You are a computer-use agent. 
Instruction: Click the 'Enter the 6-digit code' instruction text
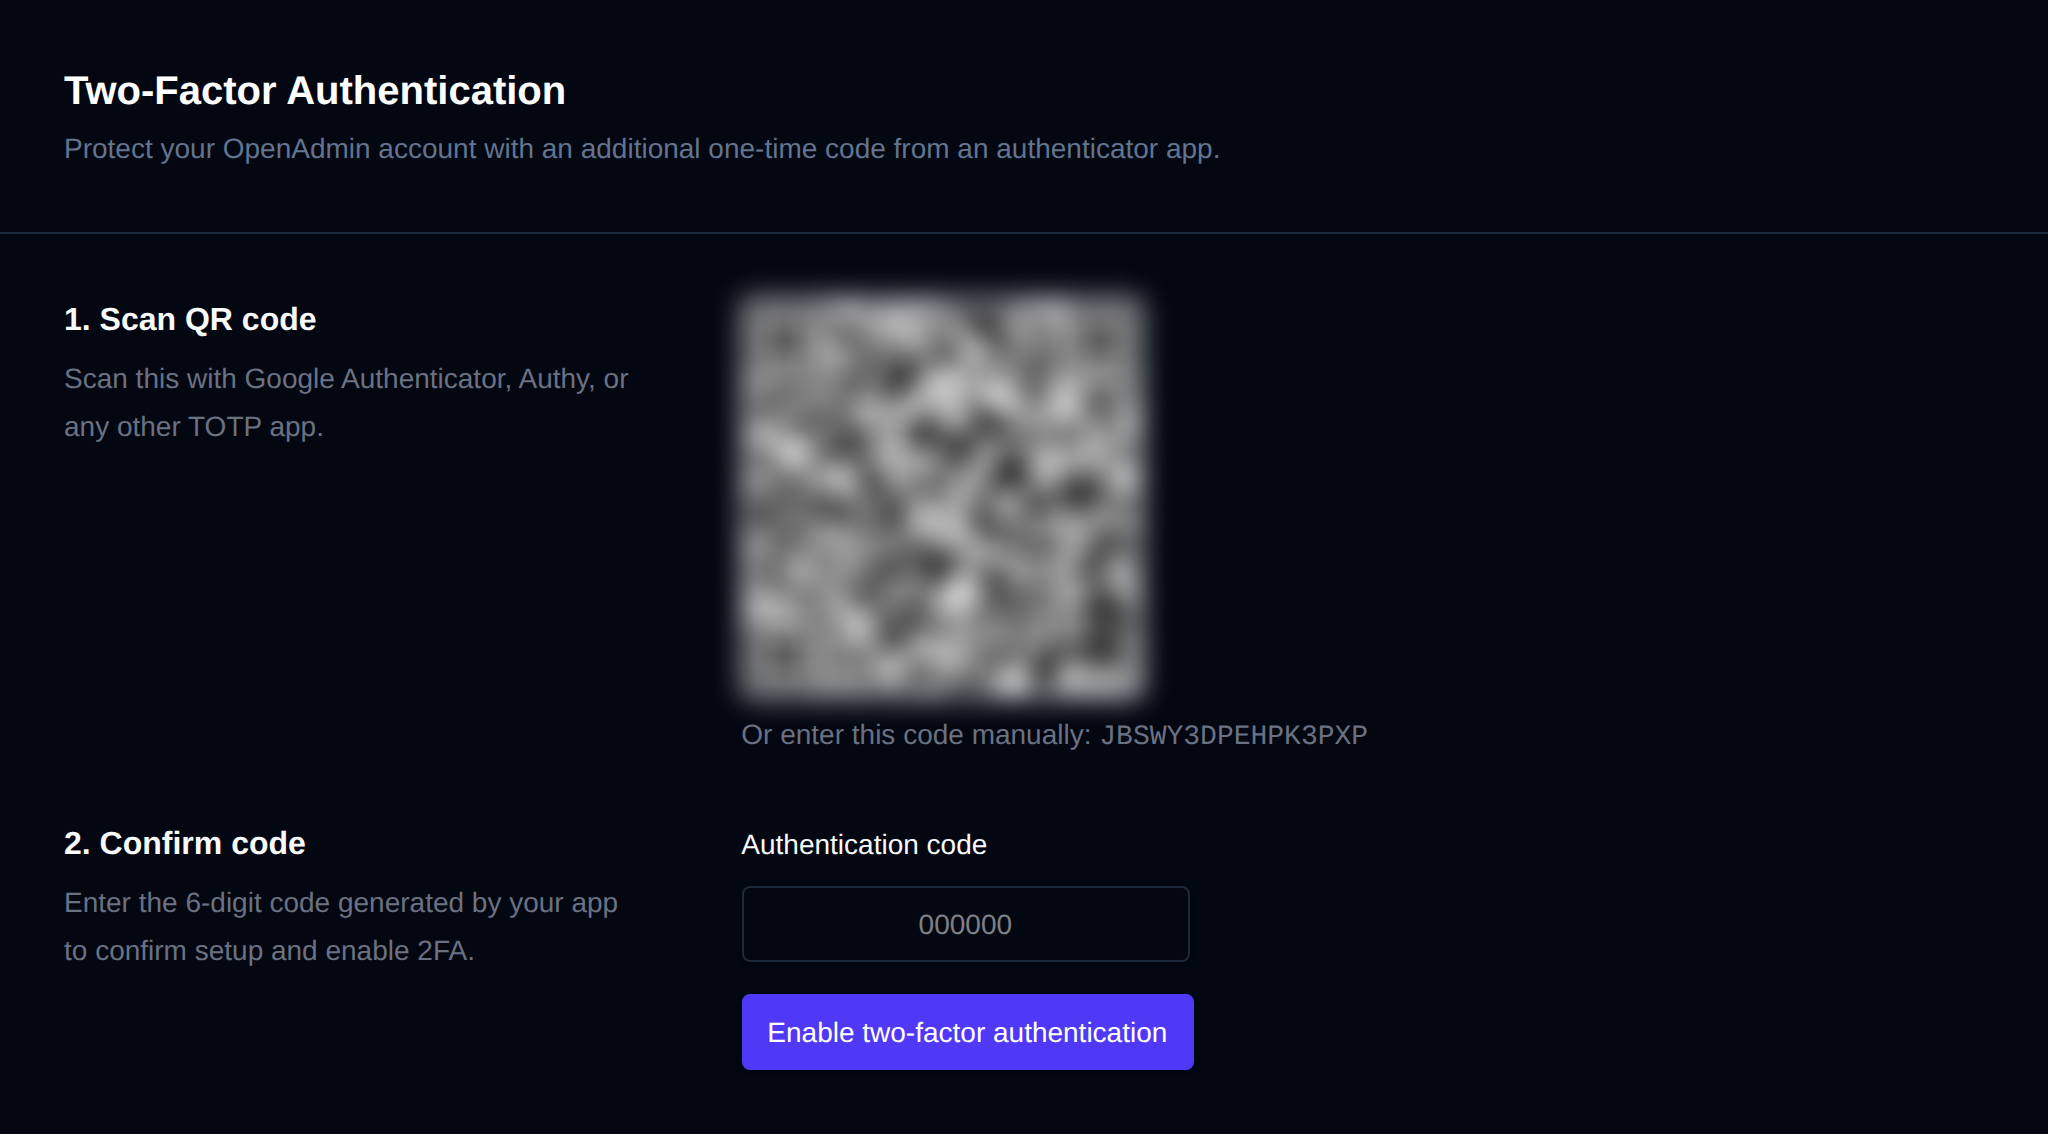[x=341, y=927]
